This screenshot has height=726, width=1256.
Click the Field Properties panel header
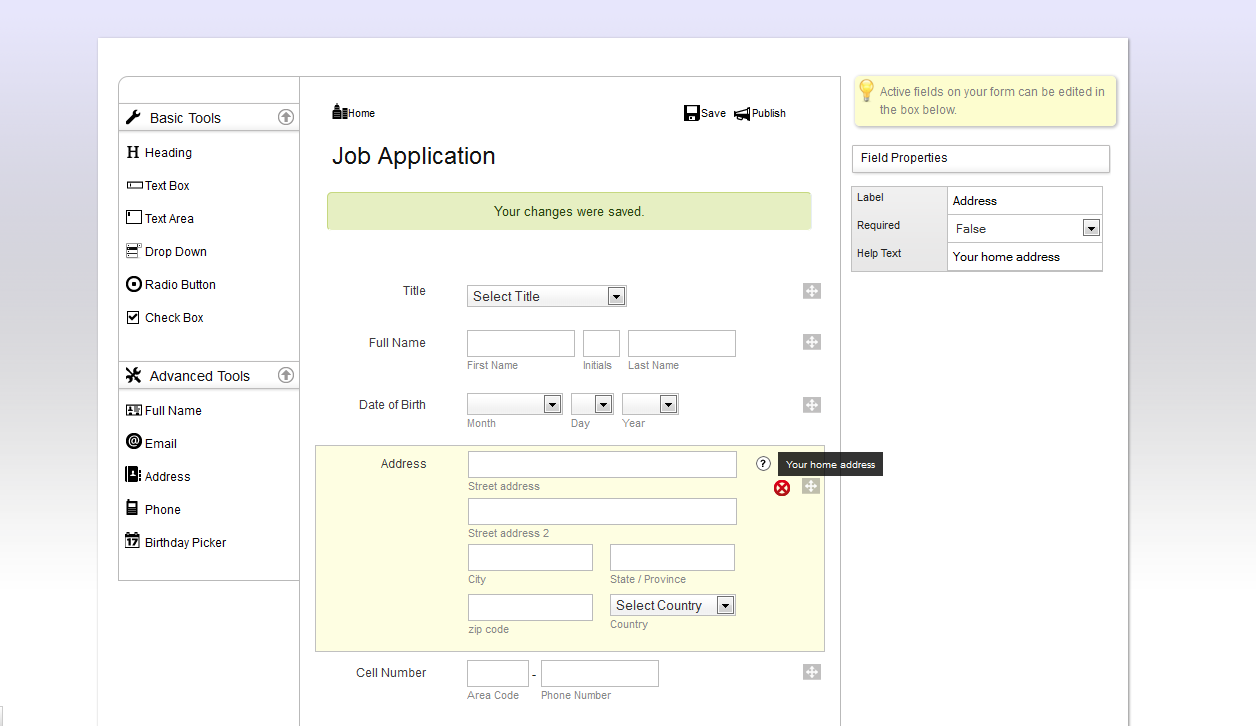[981, 158]
